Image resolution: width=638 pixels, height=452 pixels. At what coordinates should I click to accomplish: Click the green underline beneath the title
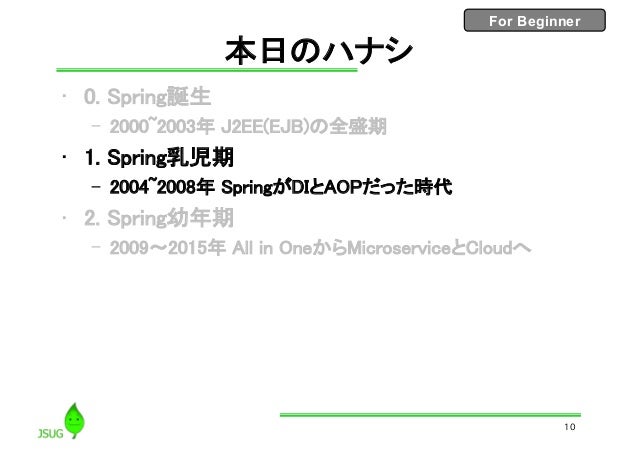click(x=207, y=70)
